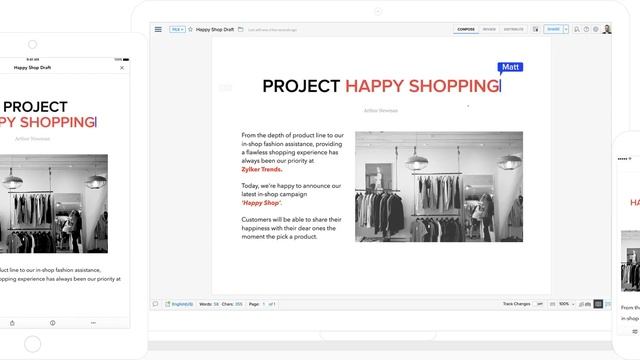Switch to the Distribute tab
This screenshot has height=360, width=640.
pyautogui.click(x=513, y=29)
